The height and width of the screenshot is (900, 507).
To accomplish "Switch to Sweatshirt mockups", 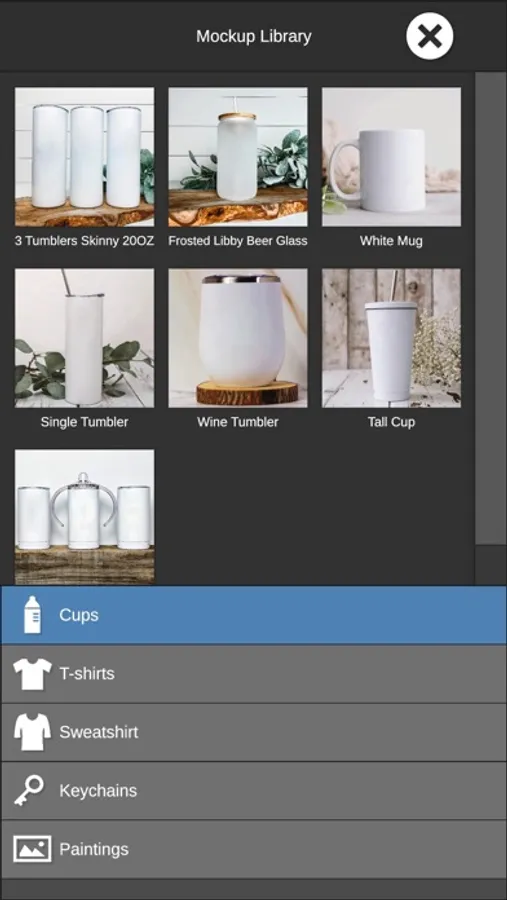I will pos(254,732).
